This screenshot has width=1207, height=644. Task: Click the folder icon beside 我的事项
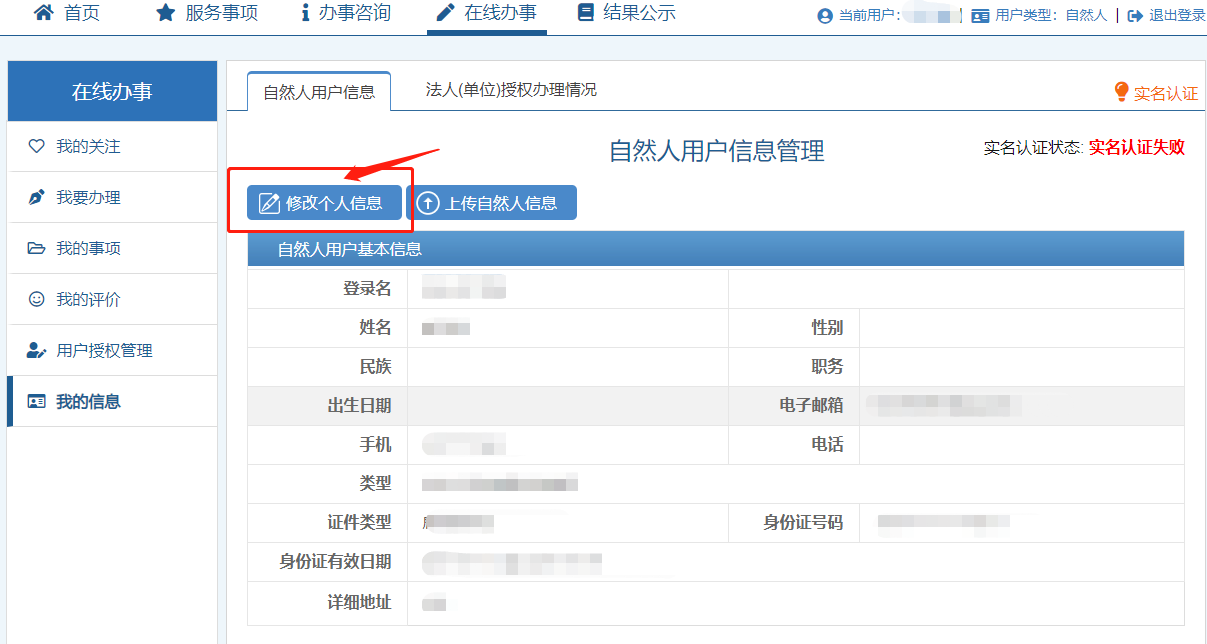click(37, 249)
